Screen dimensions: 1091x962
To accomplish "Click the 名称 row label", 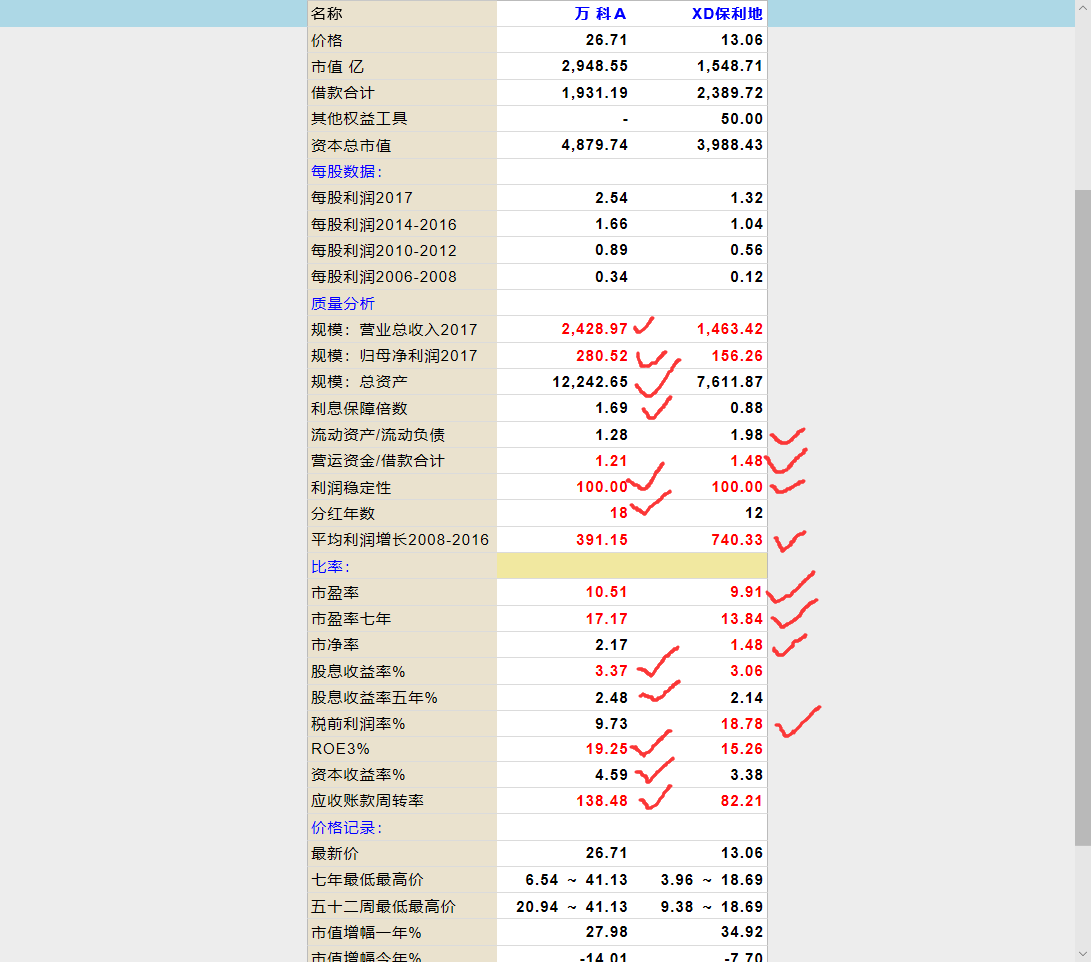I will (x=326, y=14).
